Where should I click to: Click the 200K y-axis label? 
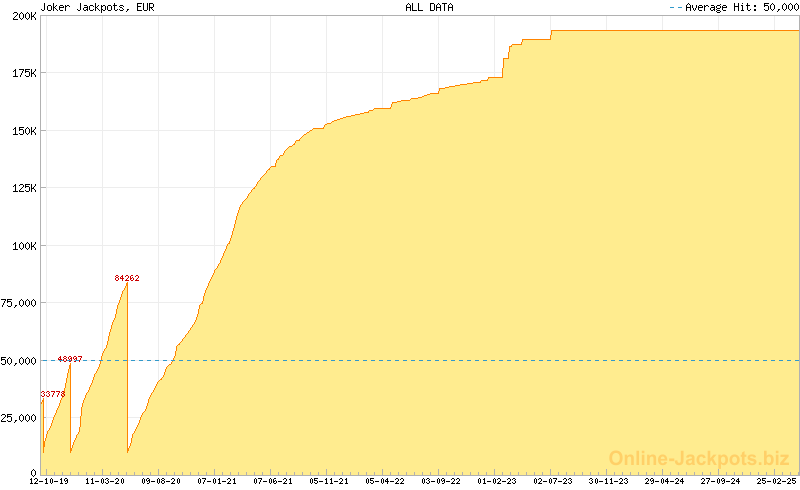(x=22, y=16)
